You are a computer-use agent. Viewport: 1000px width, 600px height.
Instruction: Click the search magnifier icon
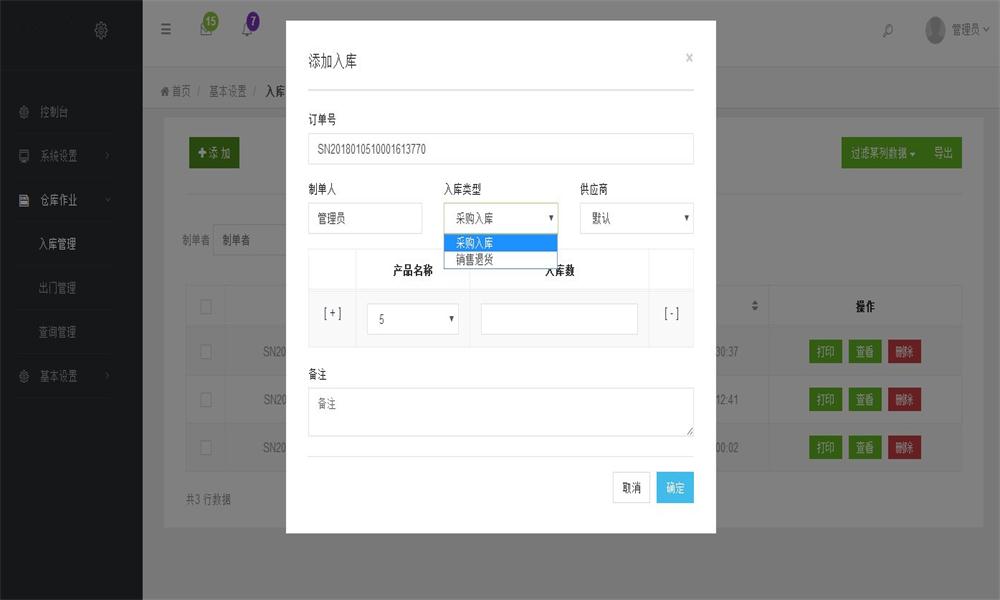(887, 31)
